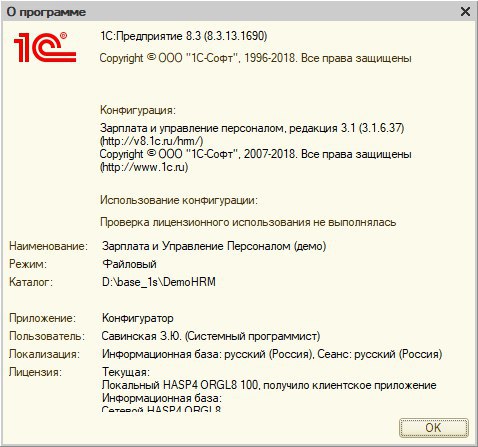This screenshot has width=478, height=447.
Task: Click the 'Использование конфигурации:' heading
Action: pos(179,200)
